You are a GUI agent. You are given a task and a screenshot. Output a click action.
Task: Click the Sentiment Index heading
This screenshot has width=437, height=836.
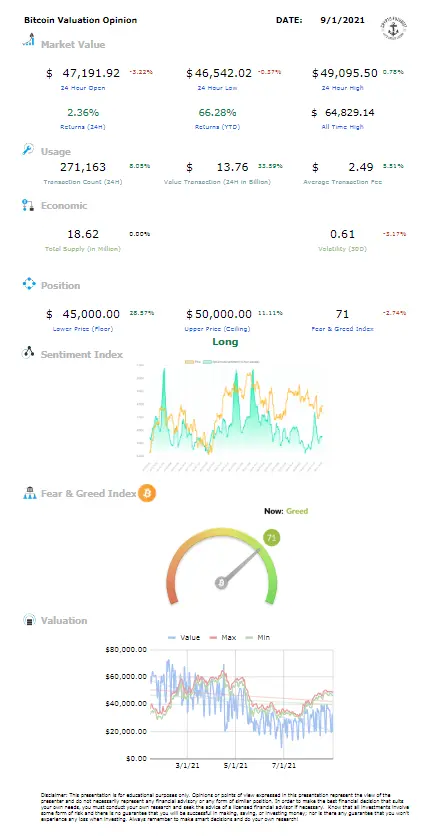82,355
